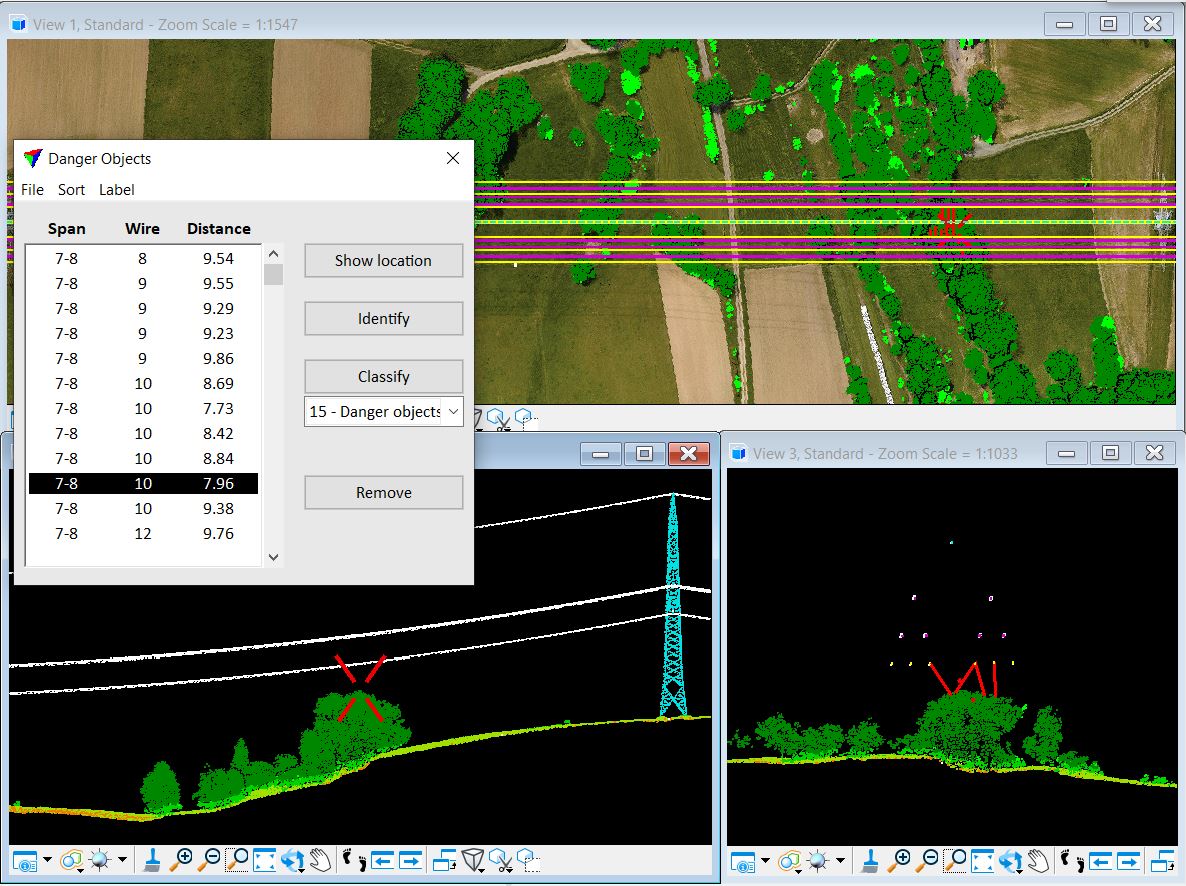Click the danger list scrollbar down arrow

coord(273,557)
